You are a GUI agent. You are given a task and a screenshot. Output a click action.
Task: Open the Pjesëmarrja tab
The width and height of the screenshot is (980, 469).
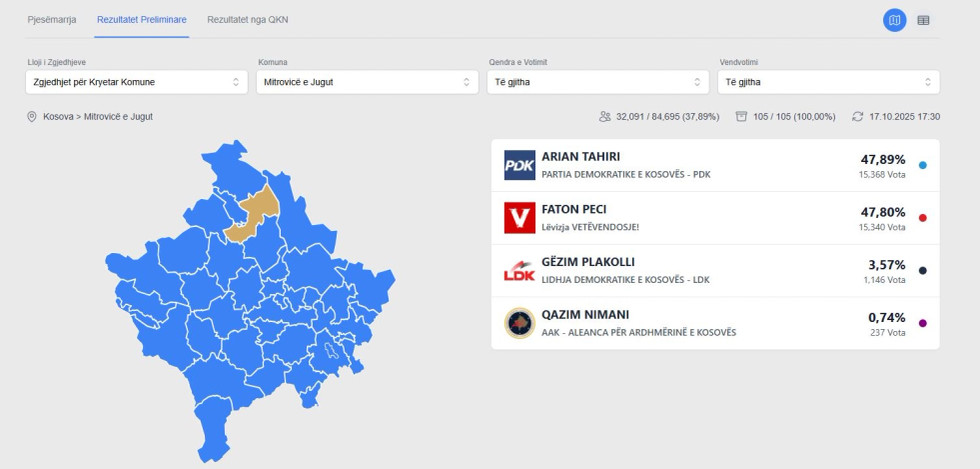(51, 20)
